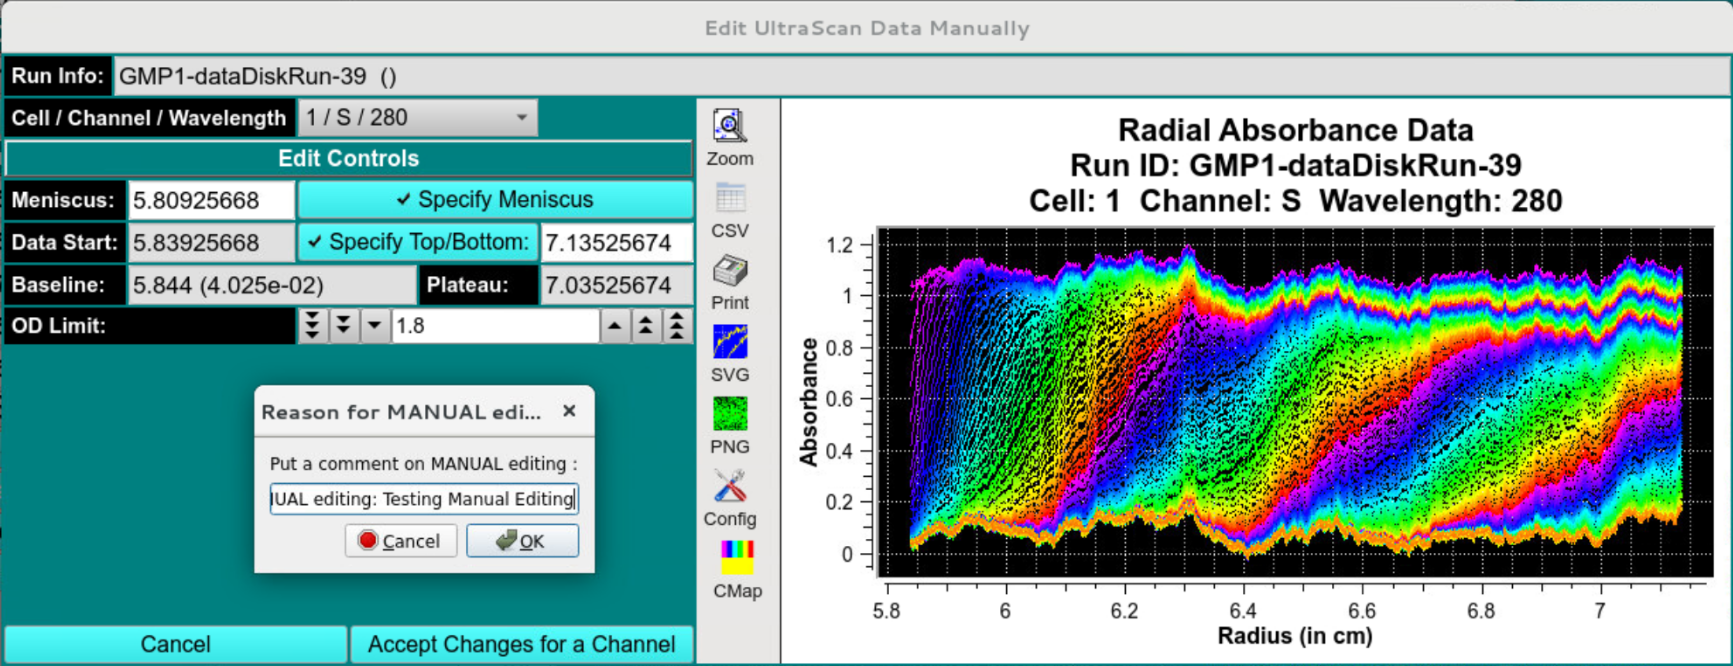Open Cell / Channel / Wavelength dropdown
The image size is (1733, 666).
click(417, 118)
